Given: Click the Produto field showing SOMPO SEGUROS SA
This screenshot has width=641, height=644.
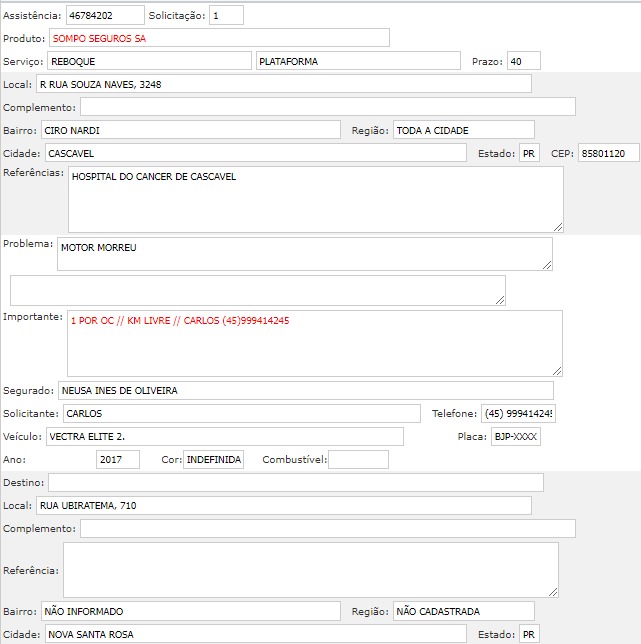Looking at the screenshot, I should (219, 38).
